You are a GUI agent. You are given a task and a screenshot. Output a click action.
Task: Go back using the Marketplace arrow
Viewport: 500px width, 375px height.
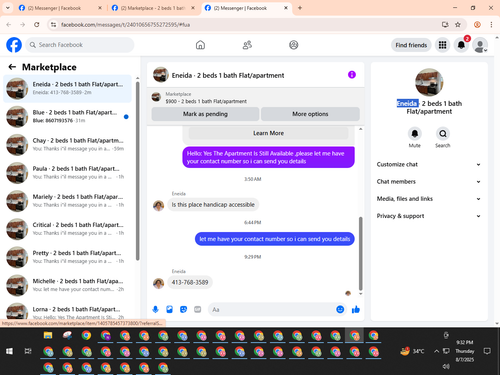pos(12,67)
